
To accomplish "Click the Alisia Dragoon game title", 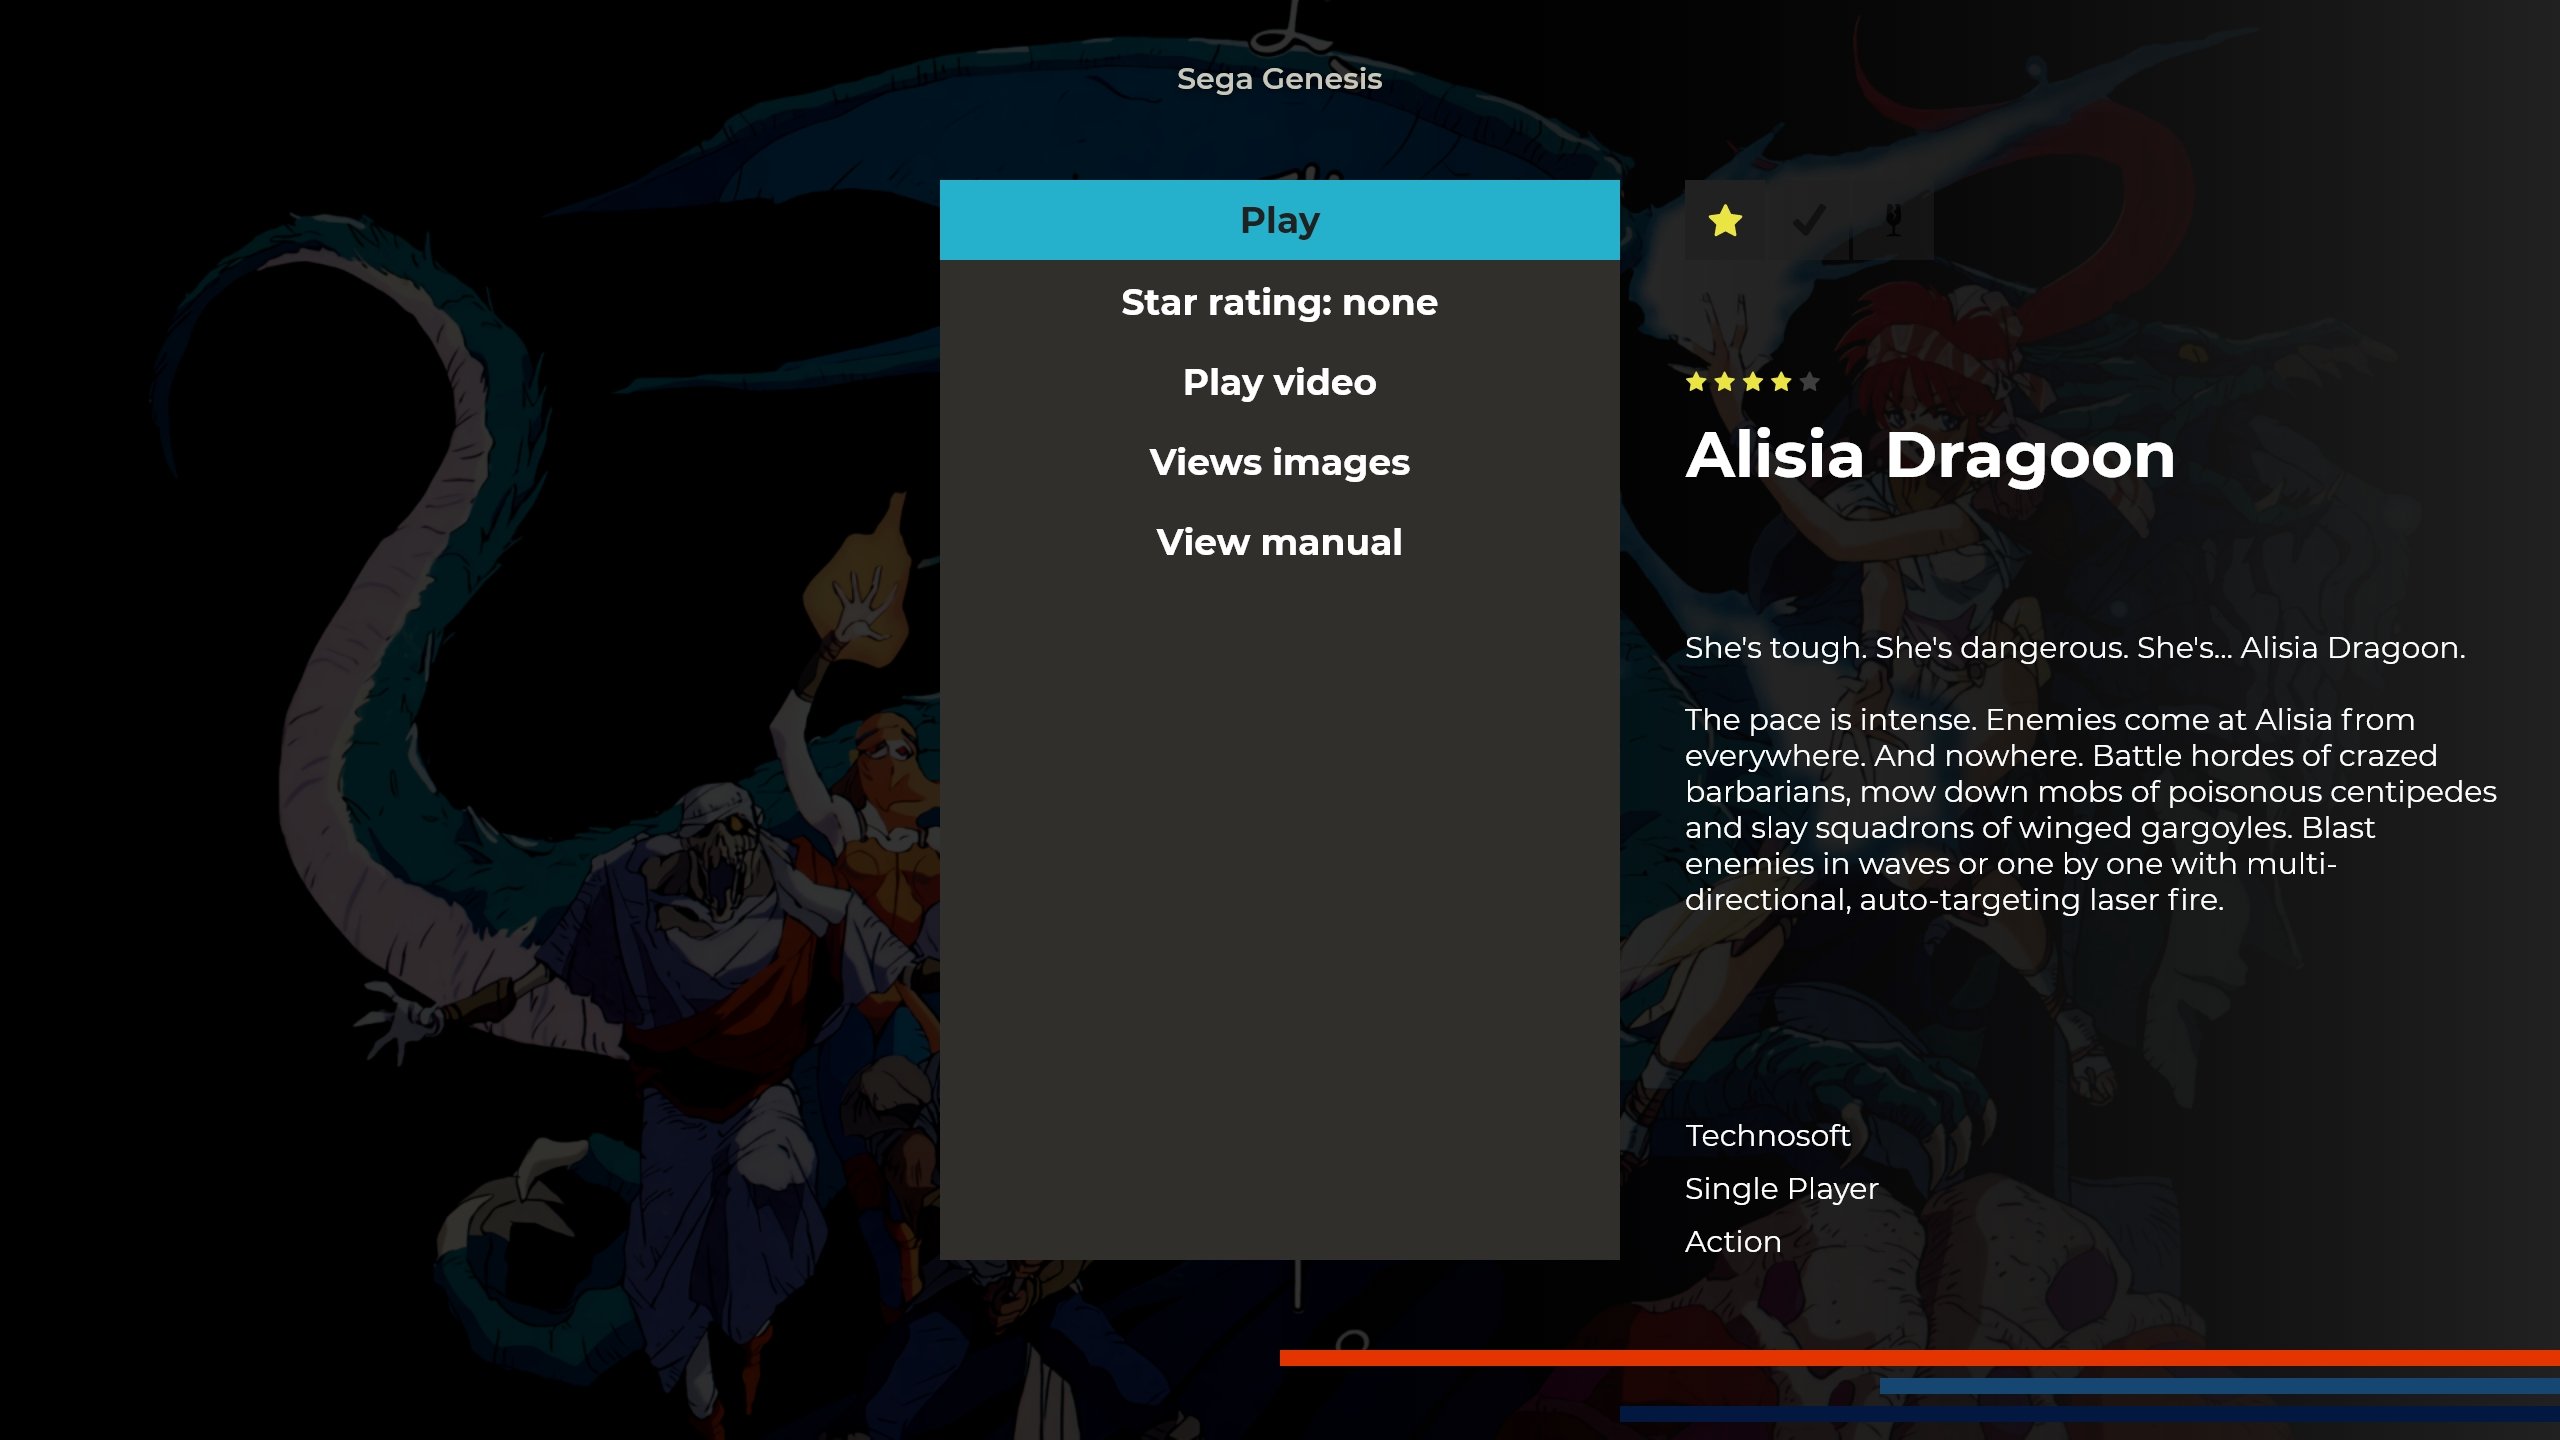I will (1930, 456).
